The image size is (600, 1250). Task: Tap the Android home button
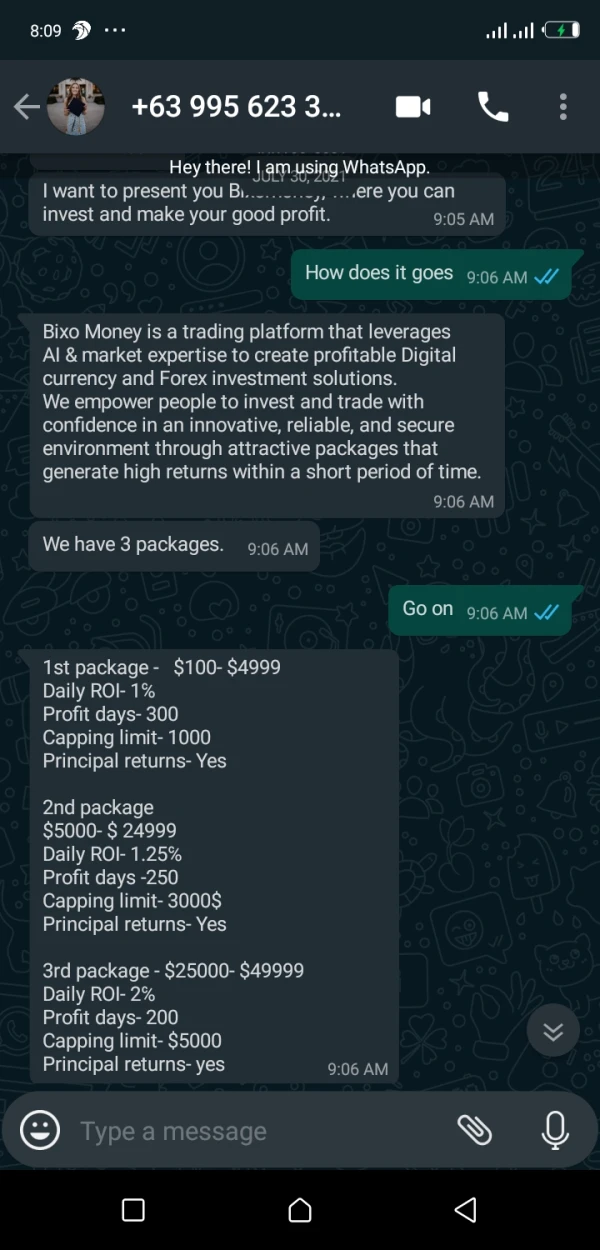[300, 1211]
